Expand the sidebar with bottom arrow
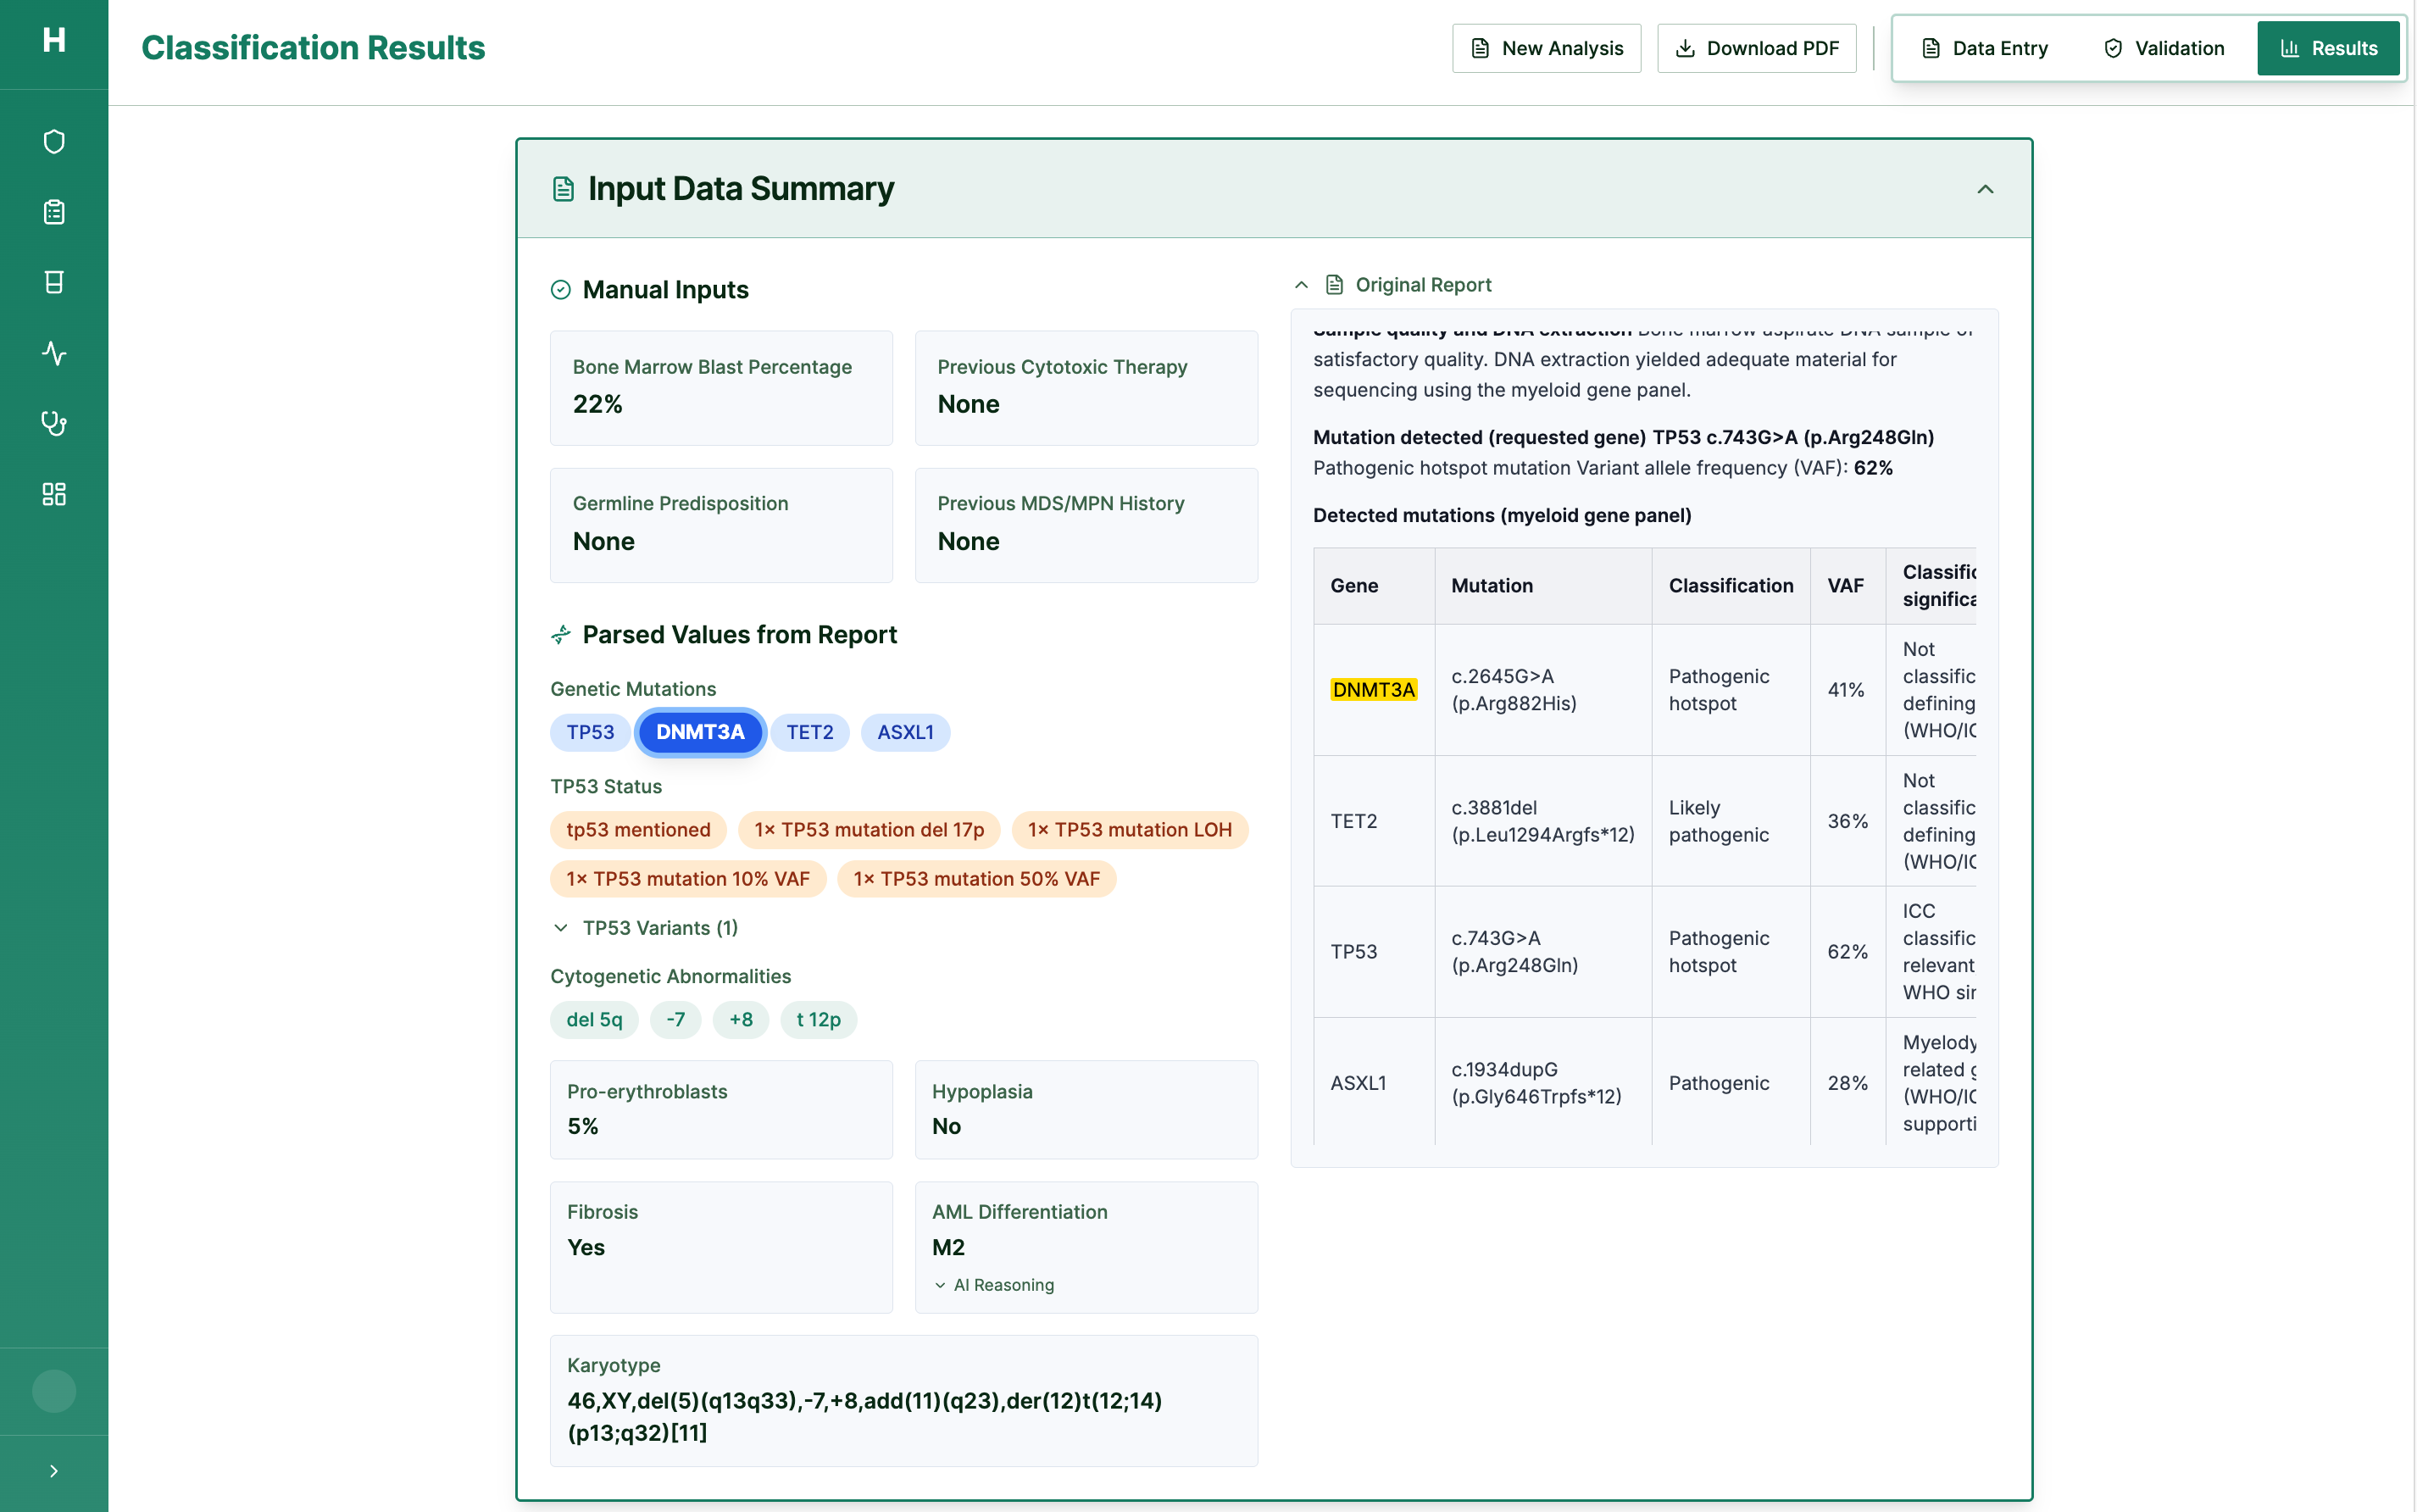 [54, 1471]
